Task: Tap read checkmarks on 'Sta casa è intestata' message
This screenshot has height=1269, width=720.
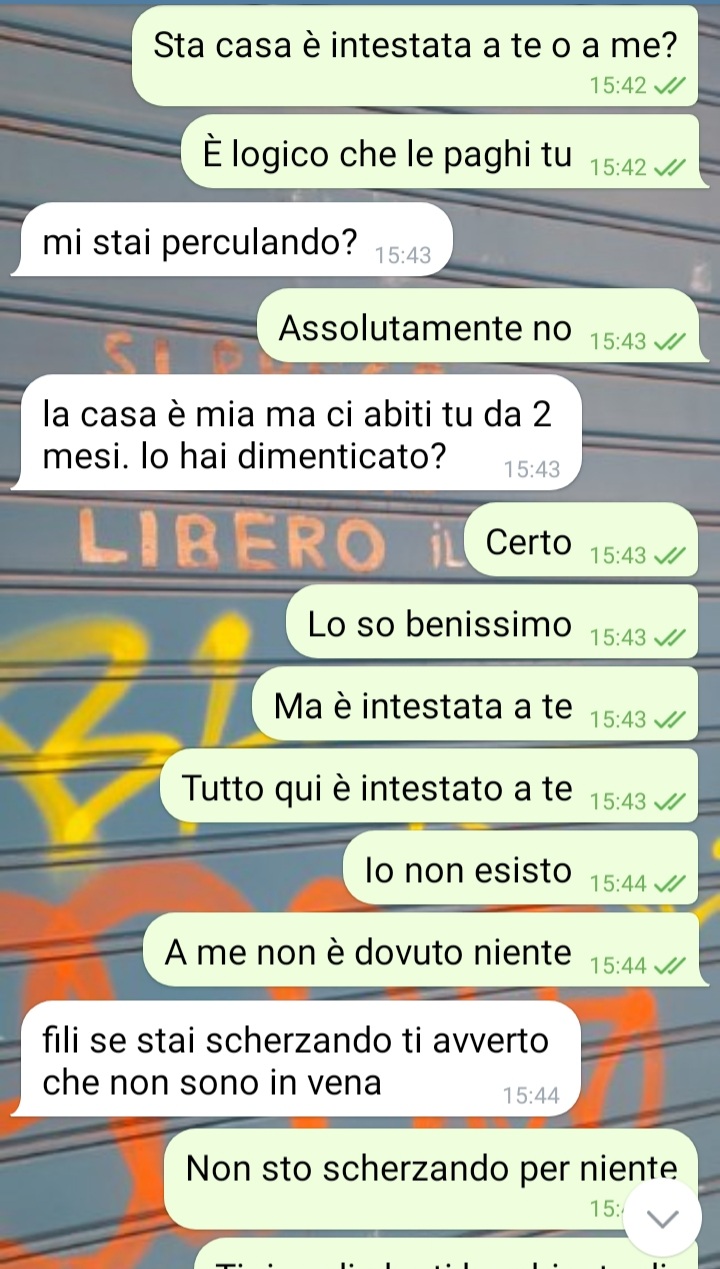Action: (669, 86)
